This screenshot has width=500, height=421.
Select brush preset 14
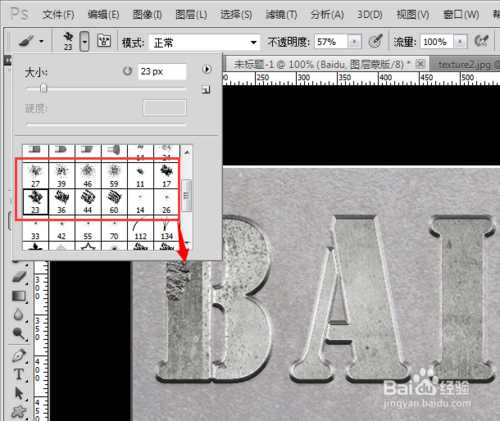pyautogui.click(x=140, y=202)
